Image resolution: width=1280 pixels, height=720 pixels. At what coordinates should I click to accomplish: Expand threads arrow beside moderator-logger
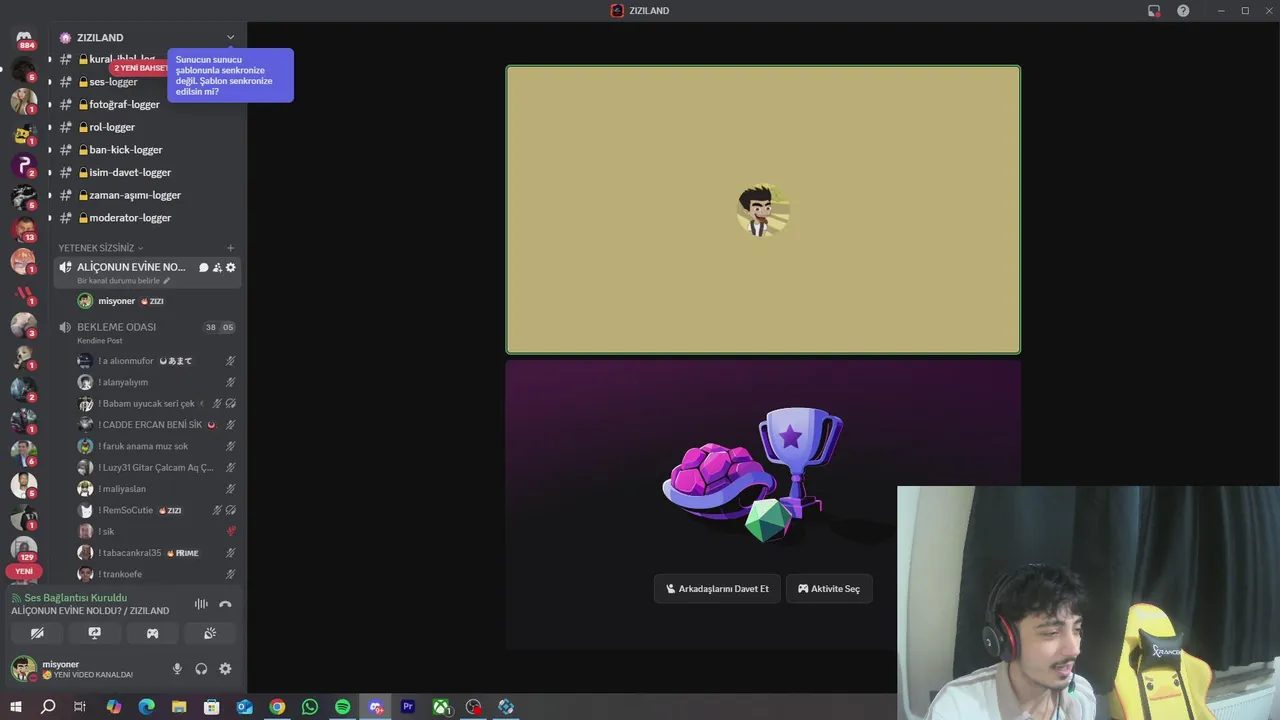[x=50, y=218]
